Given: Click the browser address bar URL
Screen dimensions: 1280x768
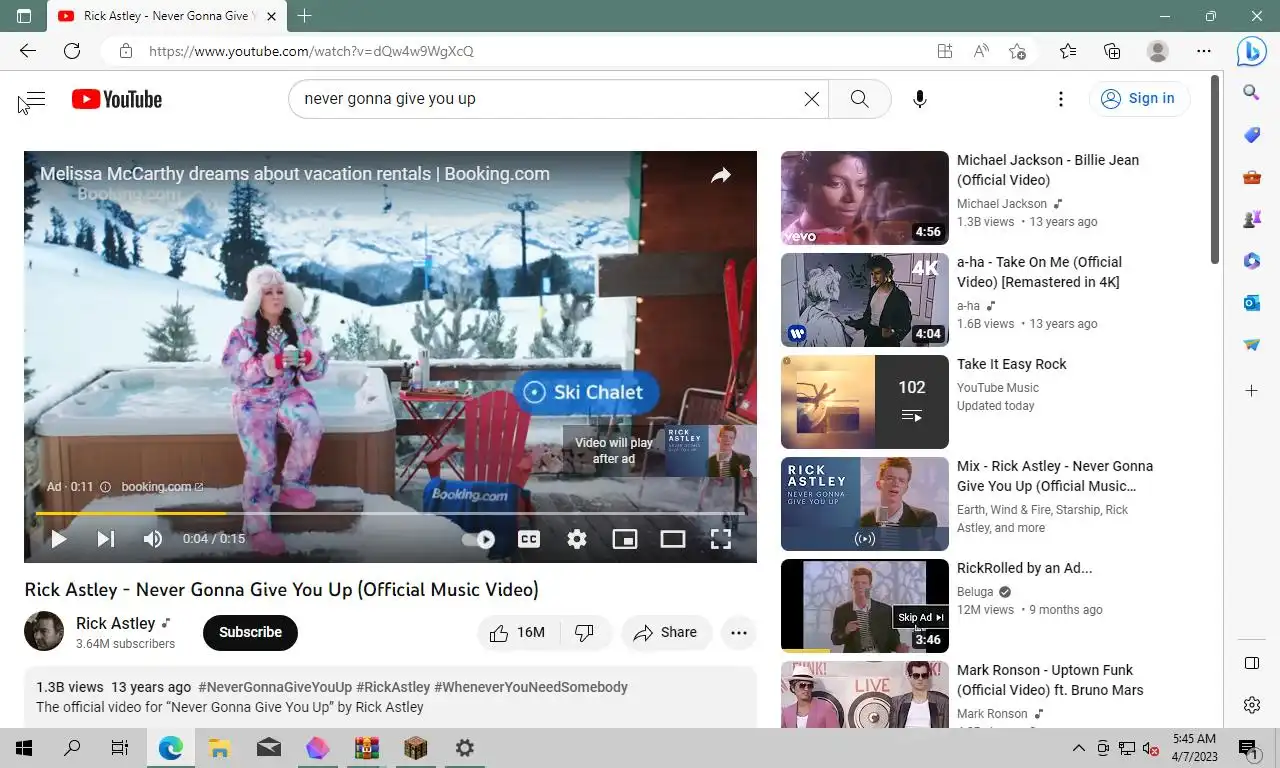Looking at the screenshot, I should point(311,51).
